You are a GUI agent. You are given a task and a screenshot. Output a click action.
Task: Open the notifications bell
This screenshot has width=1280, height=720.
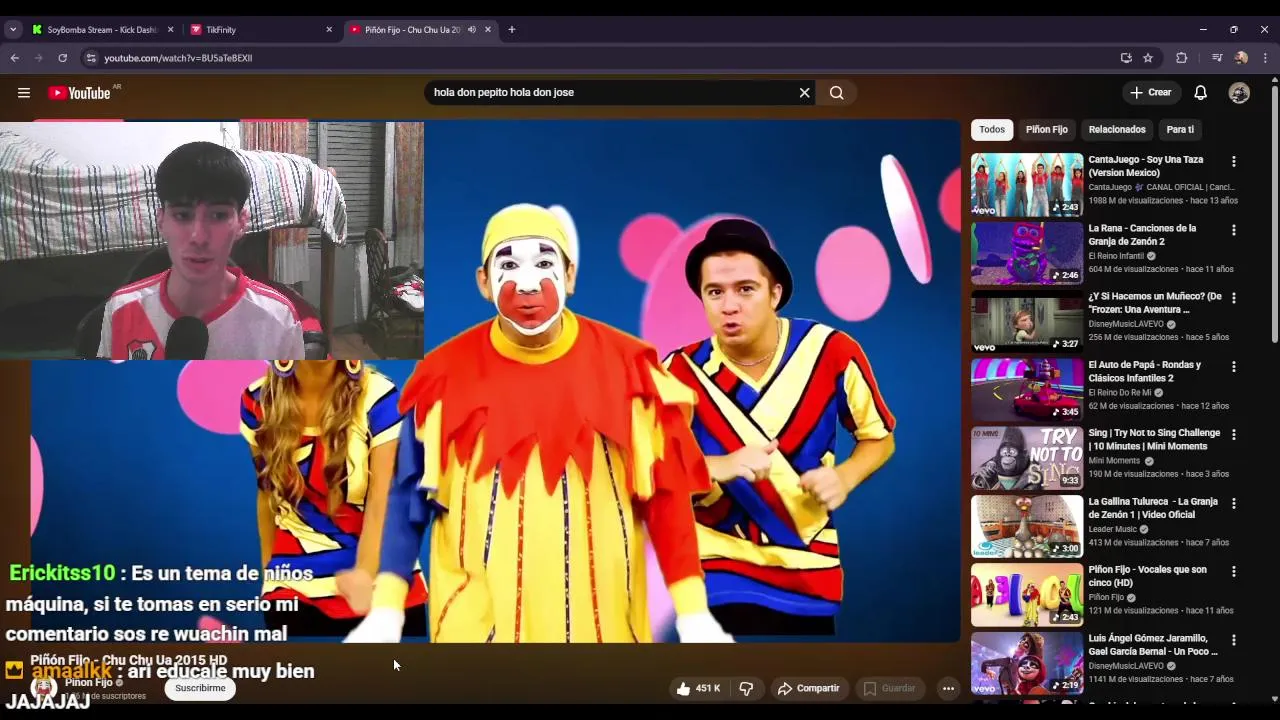[x=1200, y=93]
